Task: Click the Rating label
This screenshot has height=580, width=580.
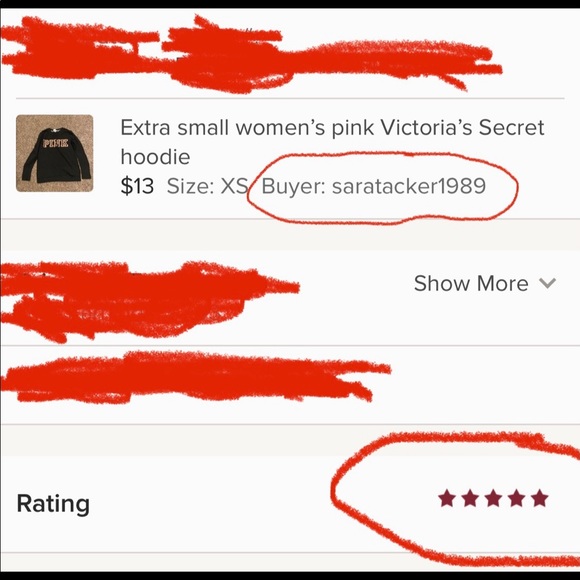Action: tap(53, 504)
